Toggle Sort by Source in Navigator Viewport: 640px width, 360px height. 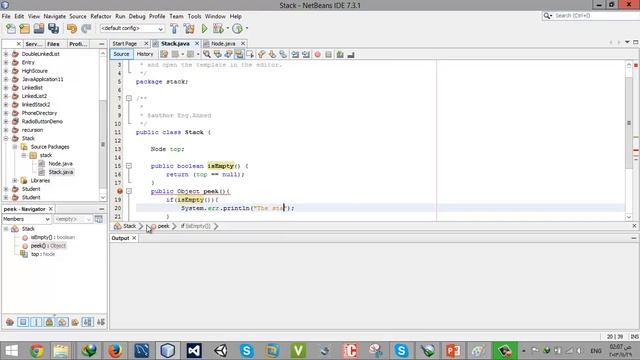coord(101,322)
